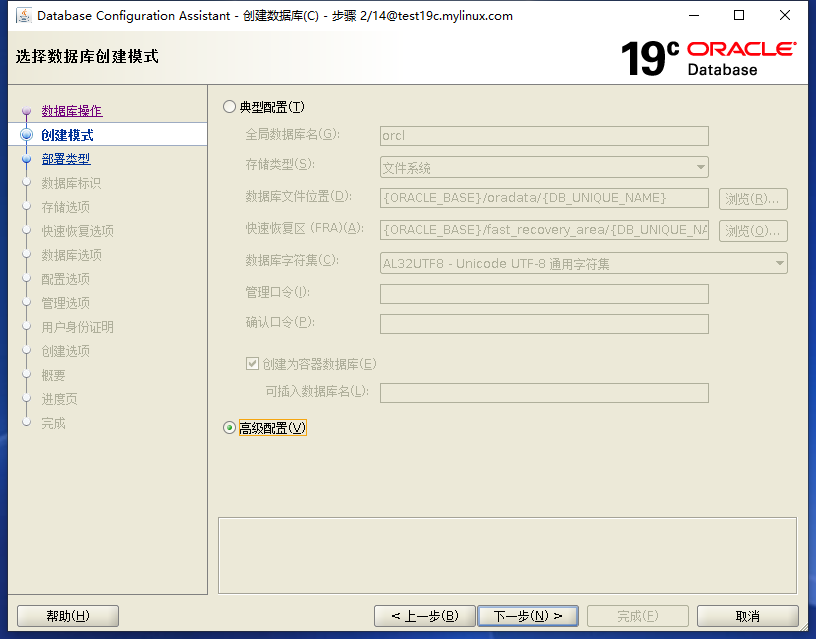Click 浏览(R)... button for database file location
The width and height of the screenshot is (816, 639).
tap(753, 199)
